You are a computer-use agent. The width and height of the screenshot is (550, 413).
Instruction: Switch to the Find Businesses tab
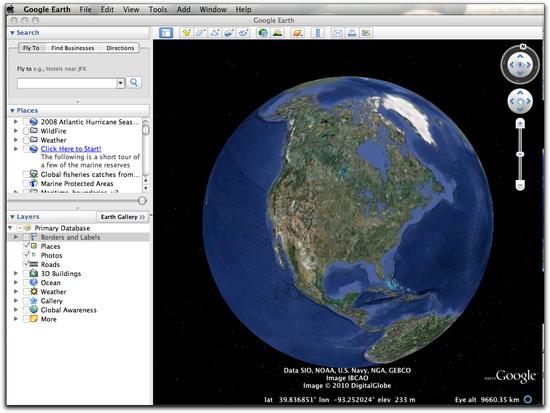coord(73,48)
